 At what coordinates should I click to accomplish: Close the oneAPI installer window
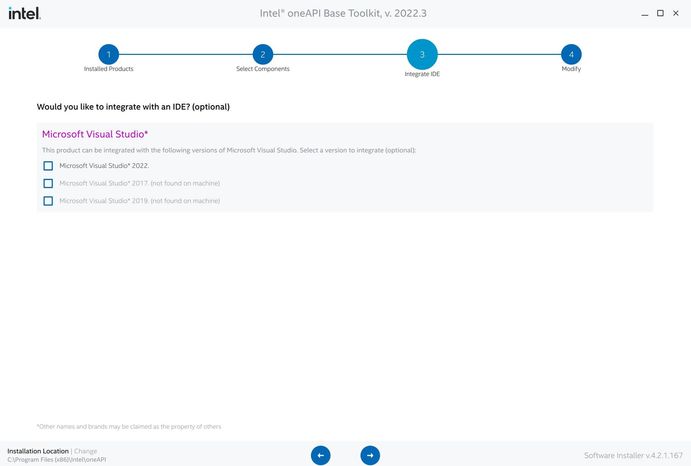tap(678, 13)
